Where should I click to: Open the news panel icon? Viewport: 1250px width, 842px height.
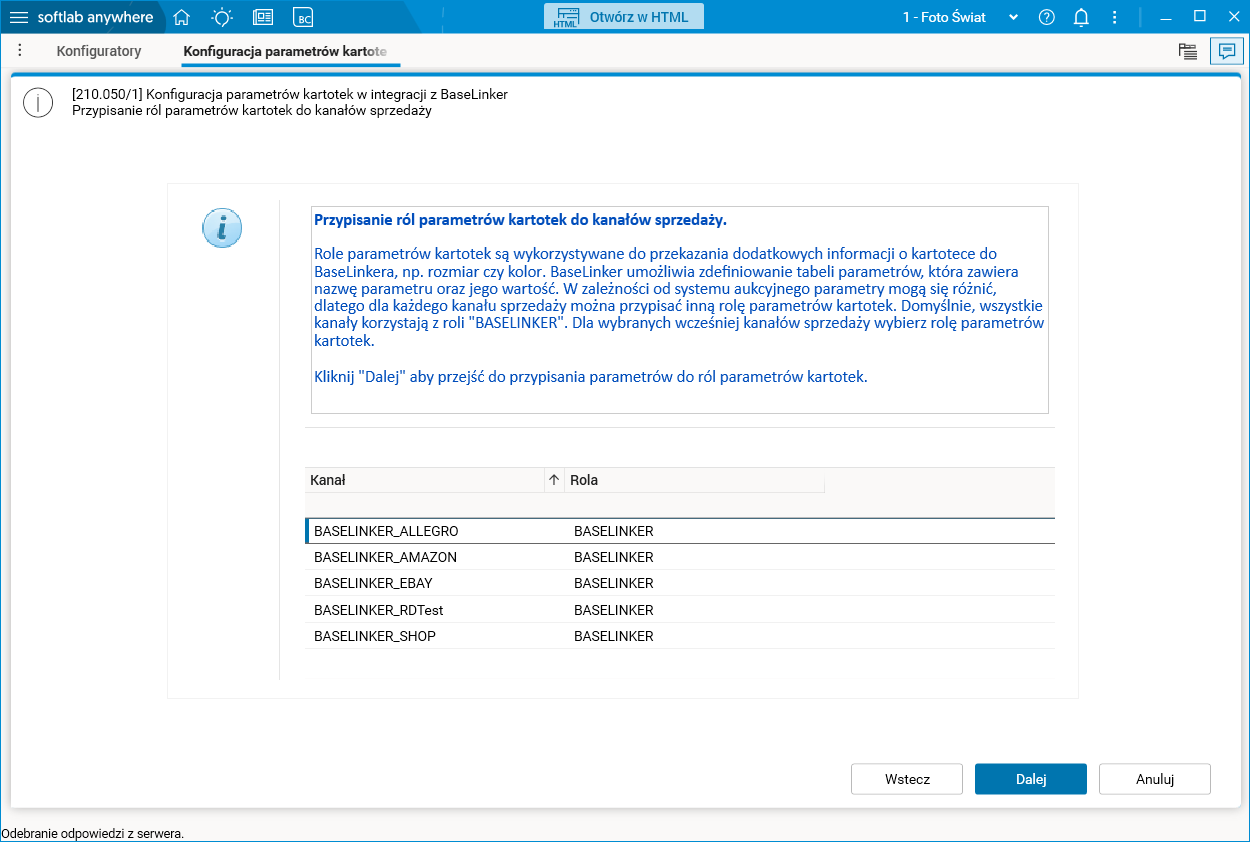pos(263,17)
